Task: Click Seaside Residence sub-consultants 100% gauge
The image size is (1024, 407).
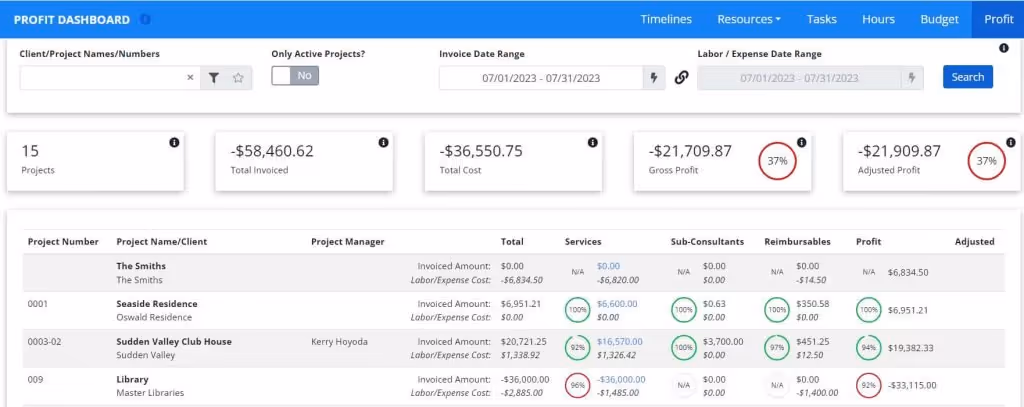Action: pos(684,310)
